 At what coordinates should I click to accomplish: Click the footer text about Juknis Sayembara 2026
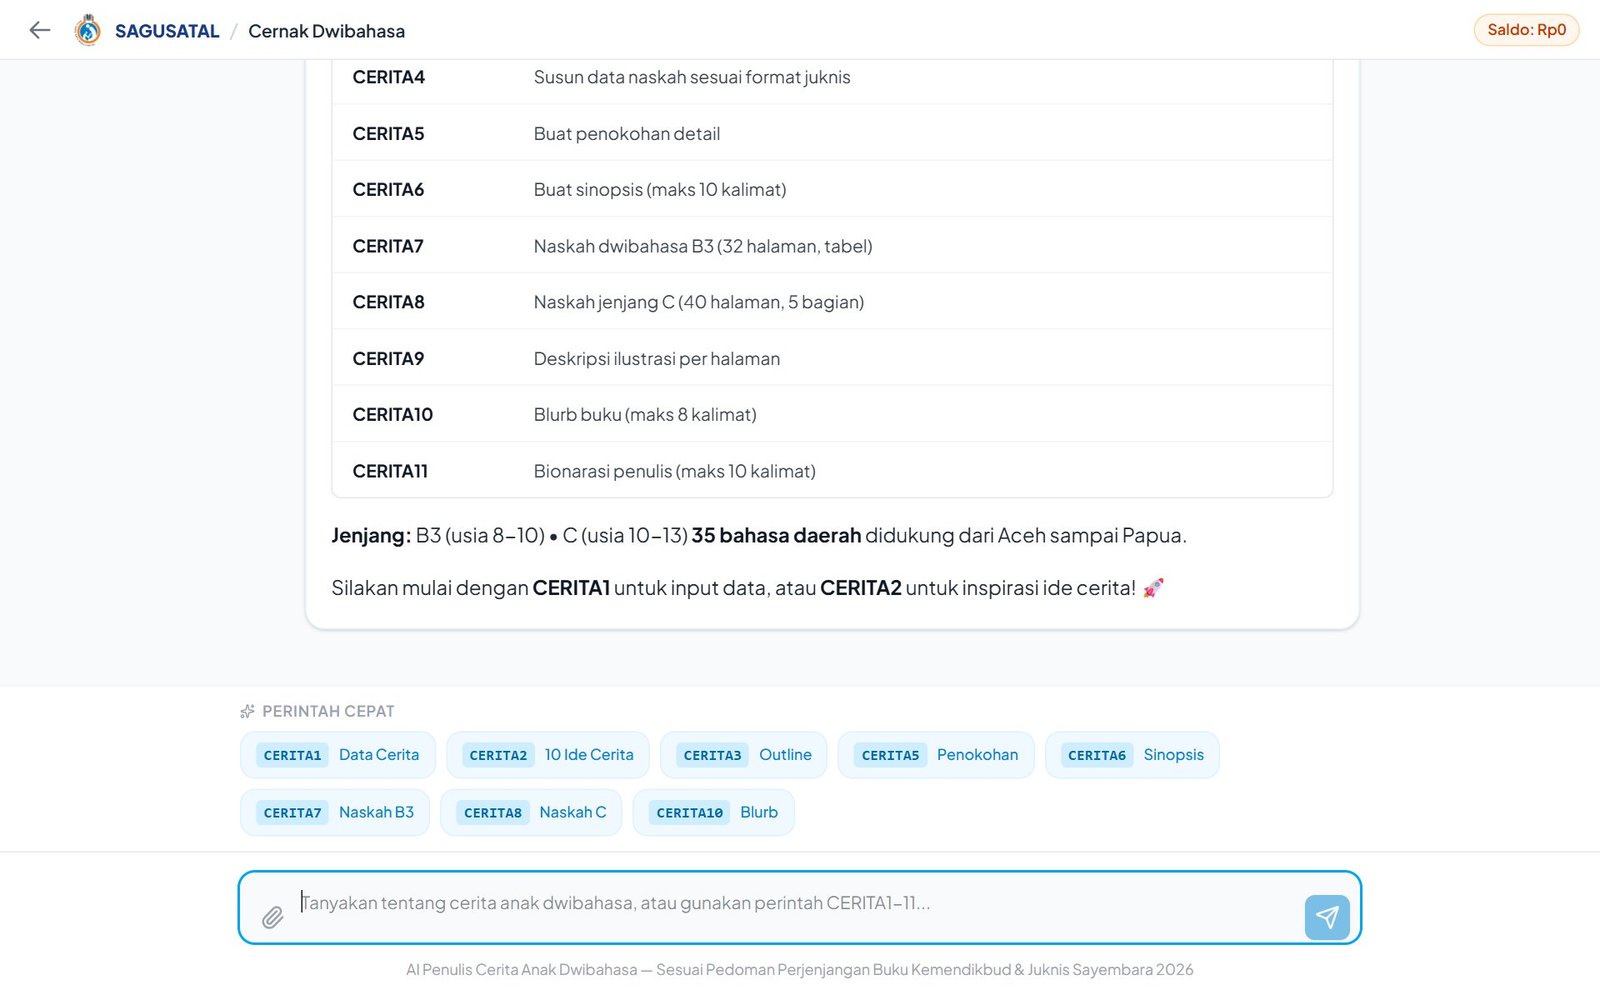[x=800, y=969]
